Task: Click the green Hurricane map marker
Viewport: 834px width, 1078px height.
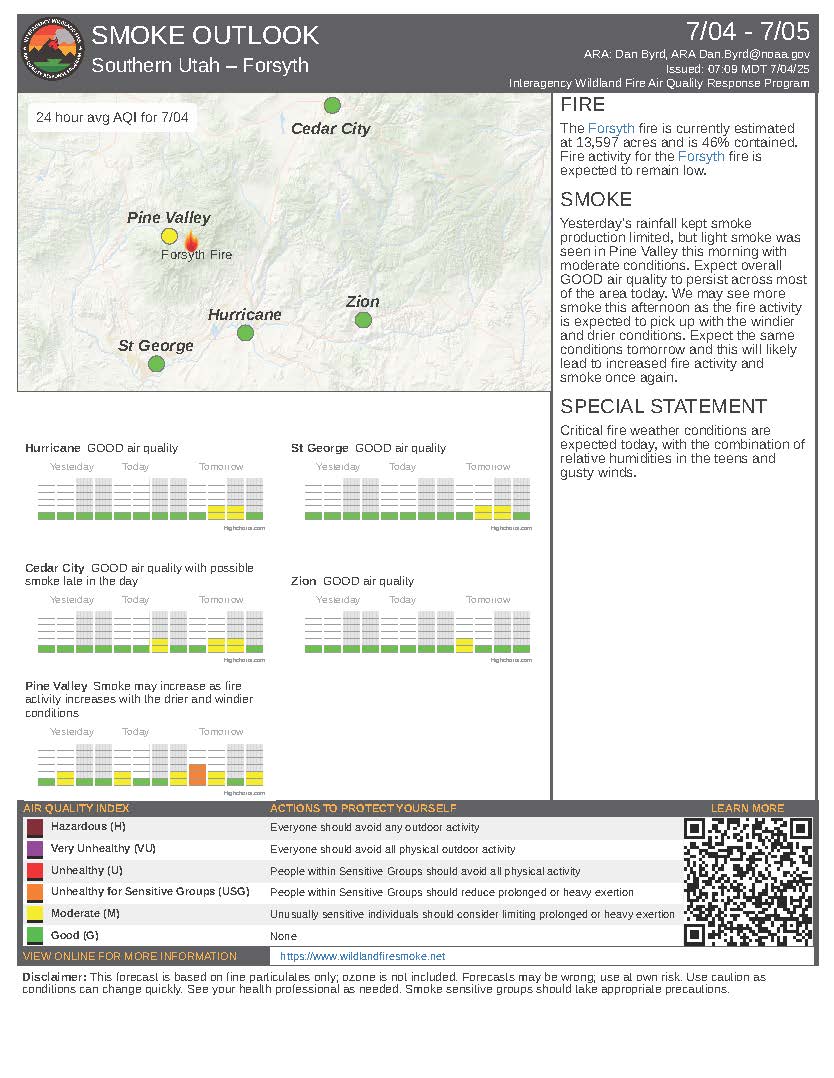Action: pyautogui.click(x=245, y=333)
